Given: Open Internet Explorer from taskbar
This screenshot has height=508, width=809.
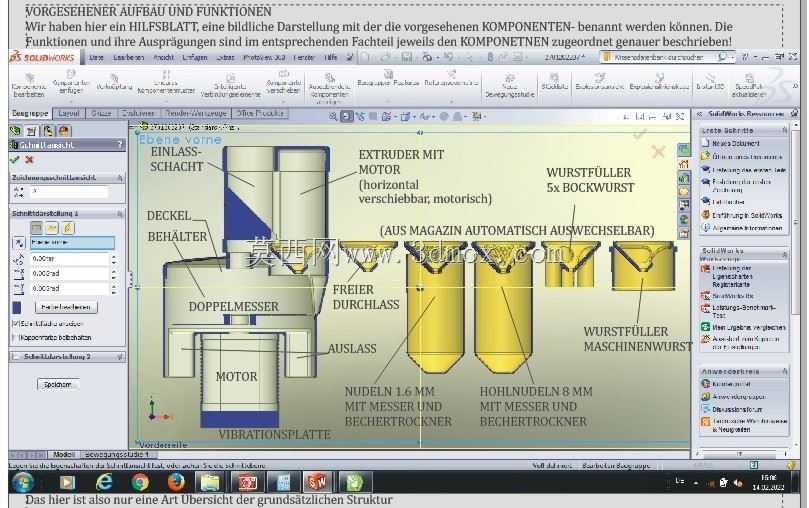Looking at the screenshot, I should (104, 482).
